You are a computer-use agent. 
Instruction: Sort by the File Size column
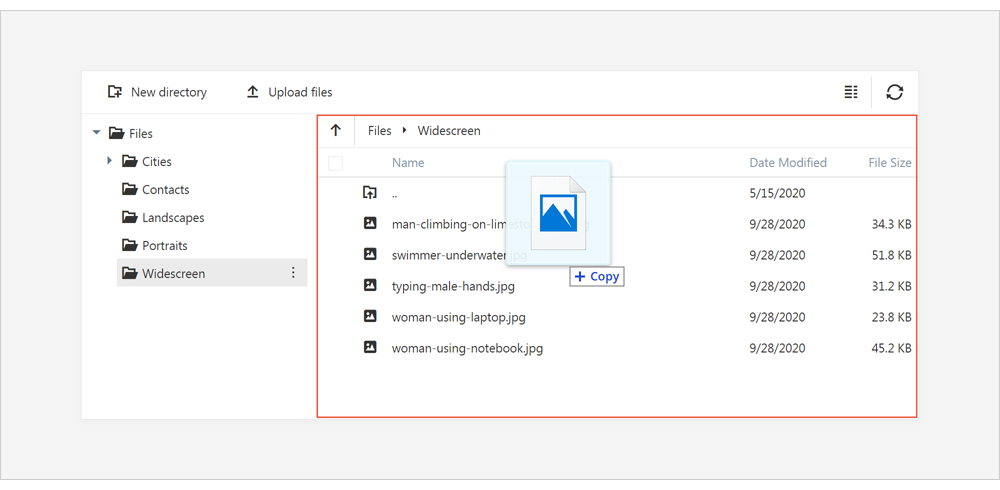click(890, 163)
